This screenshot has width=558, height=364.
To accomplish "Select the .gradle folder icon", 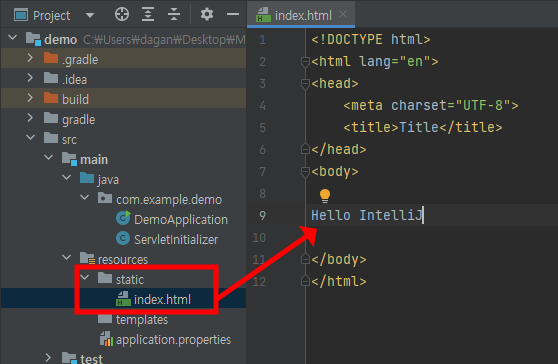I will point(51,58).
